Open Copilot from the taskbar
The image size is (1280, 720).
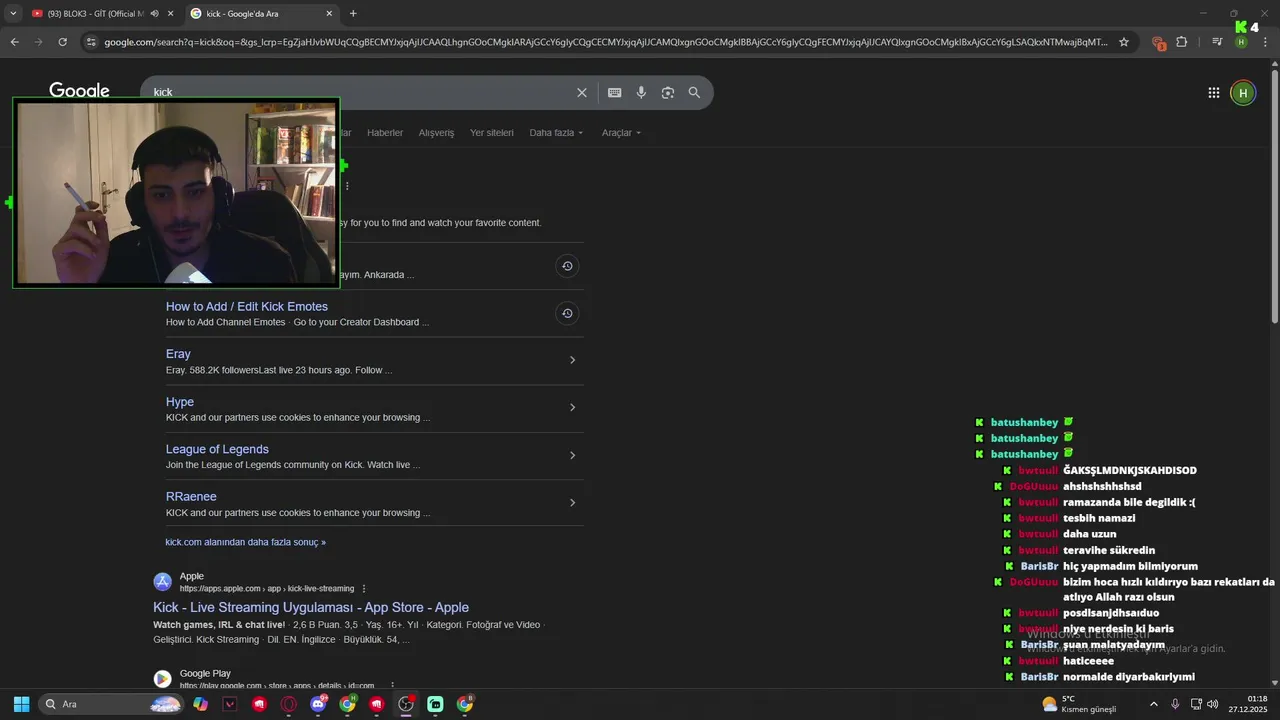coord(201,704)
